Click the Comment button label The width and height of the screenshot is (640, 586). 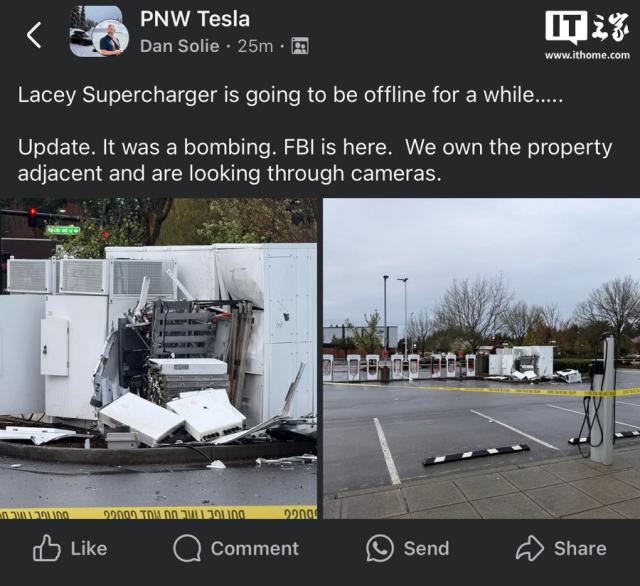tap(255, 548)
